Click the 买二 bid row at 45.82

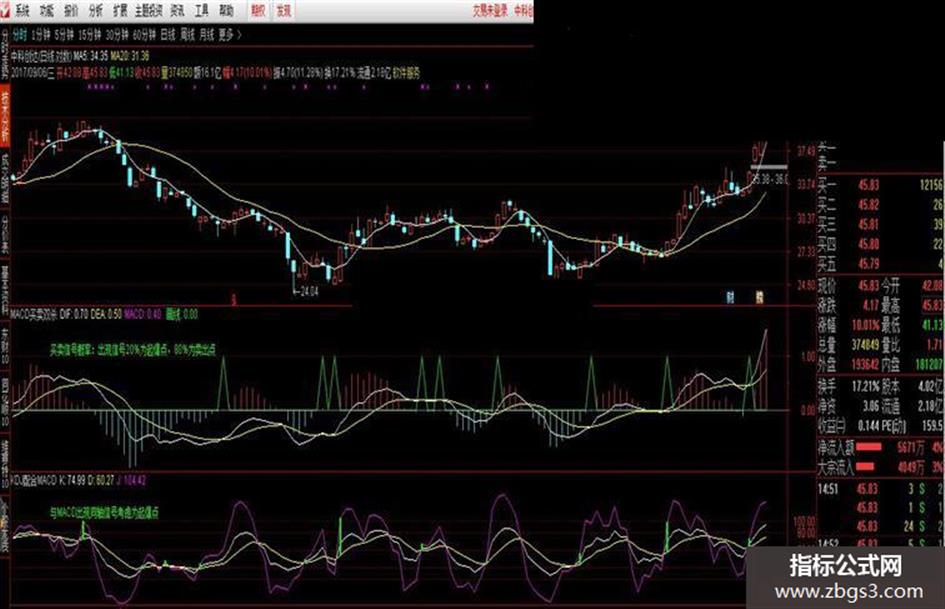coord(880,205)
